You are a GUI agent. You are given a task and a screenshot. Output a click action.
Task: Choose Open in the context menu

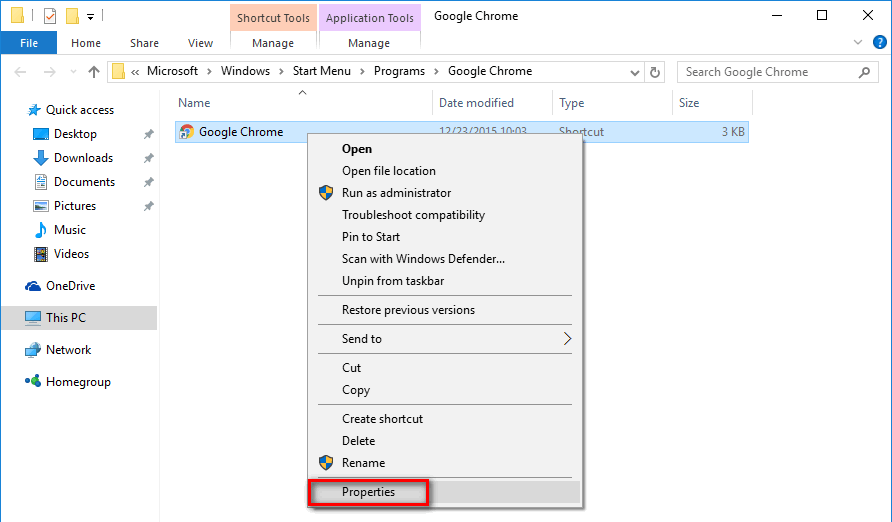445,149
